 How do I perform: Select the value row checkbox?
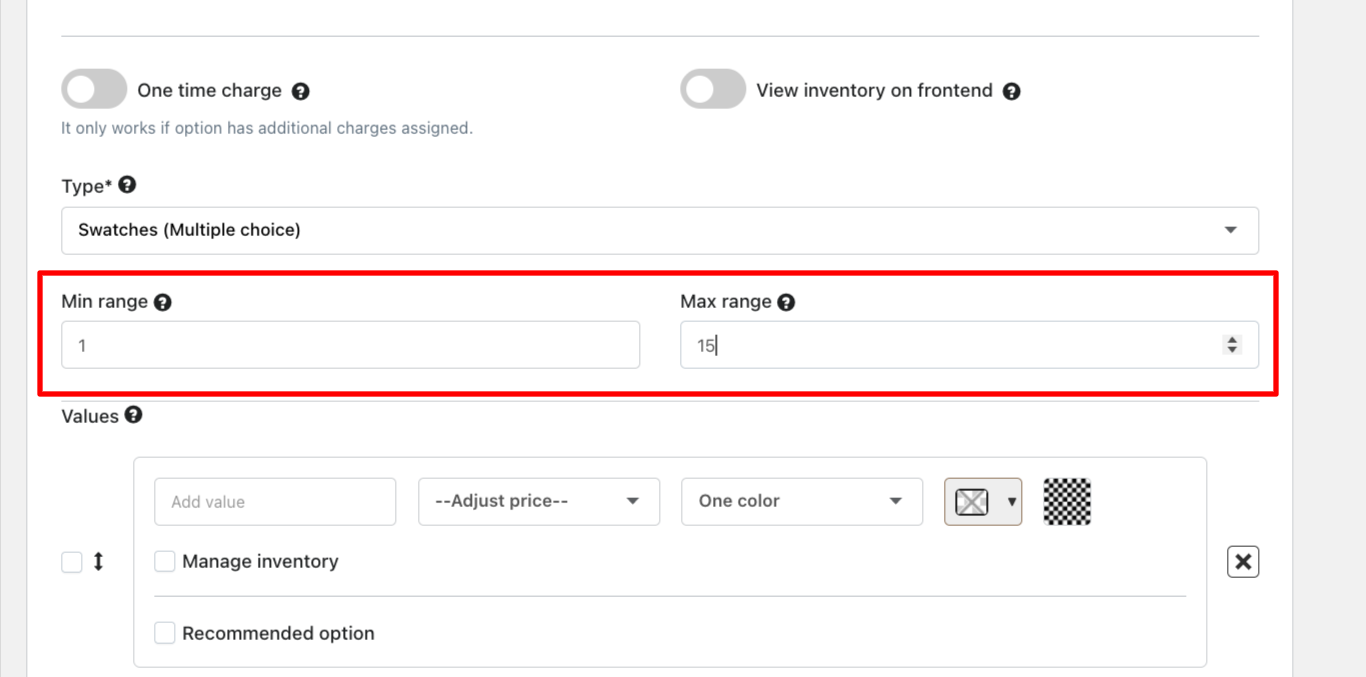72,562
